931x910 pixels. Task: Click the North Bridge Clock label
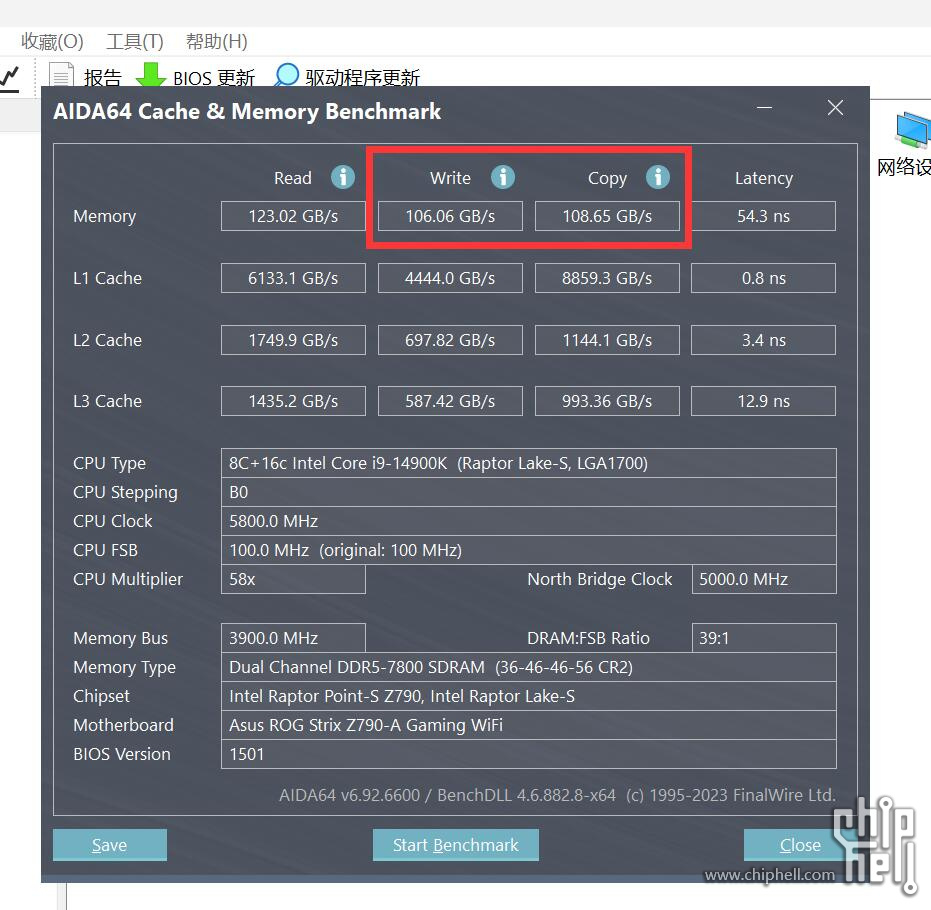(x=600, y=579)
